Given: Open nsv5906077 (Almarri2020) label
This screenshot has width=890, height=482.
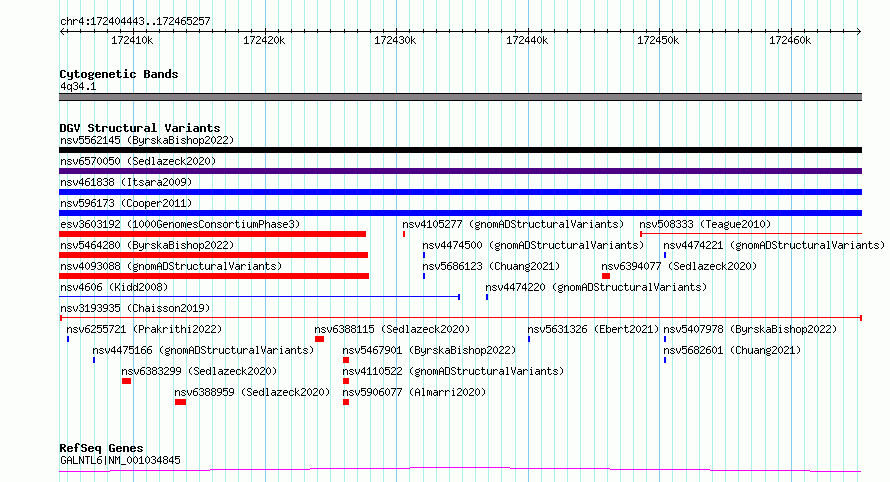Looking at the screenshot, I should point(414,392).
